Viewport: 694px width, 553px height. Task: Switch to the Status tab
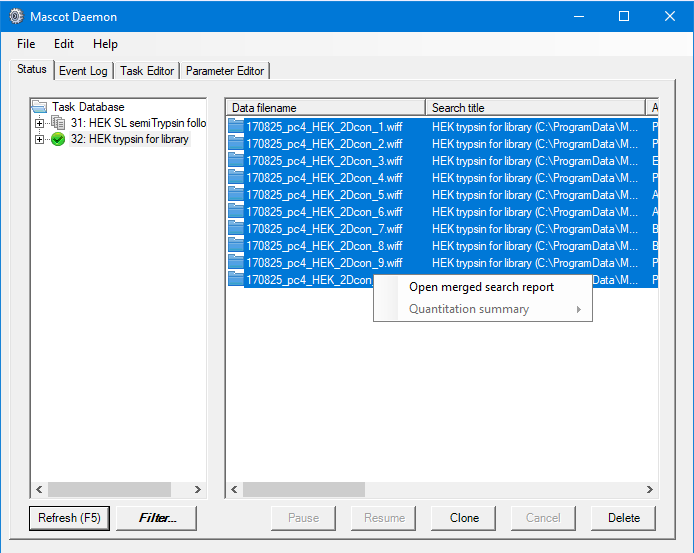point(32,69)
